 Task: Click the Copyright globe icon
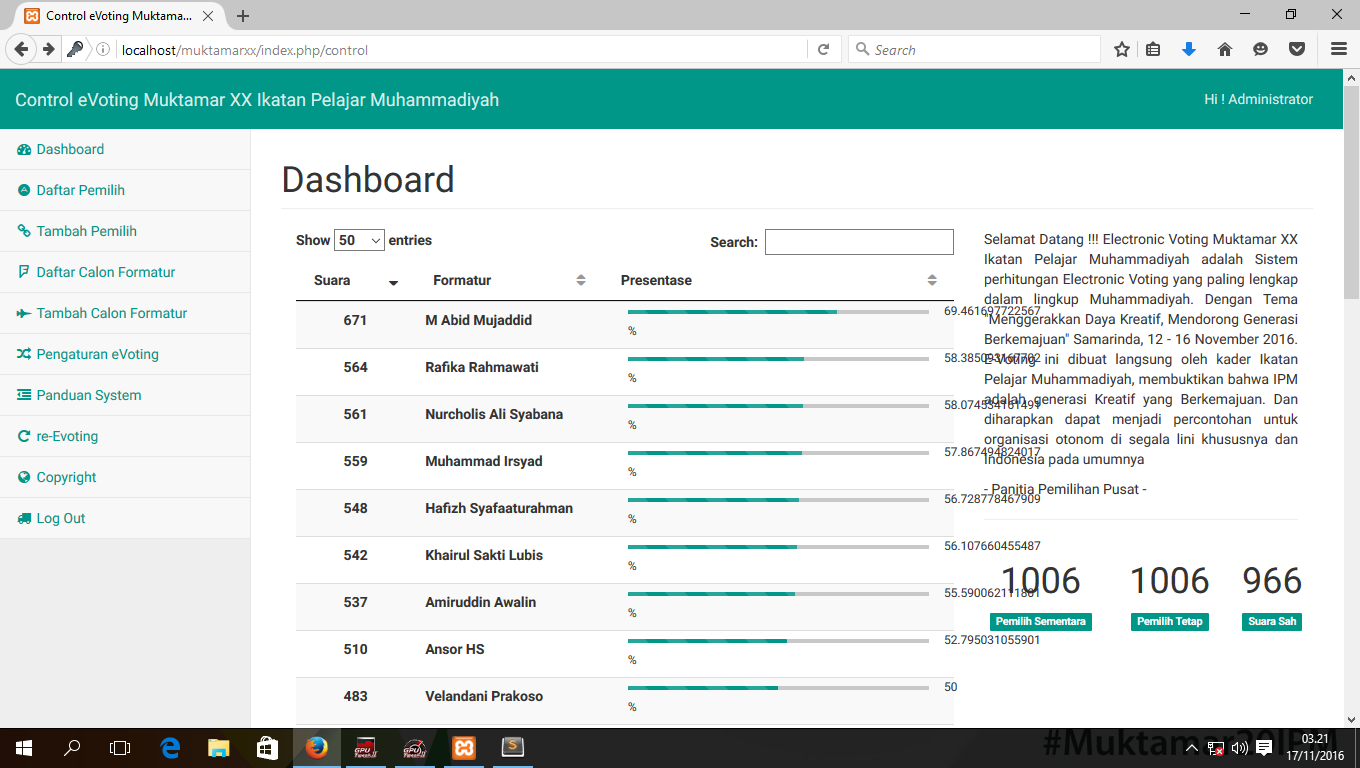coord(24,477)
